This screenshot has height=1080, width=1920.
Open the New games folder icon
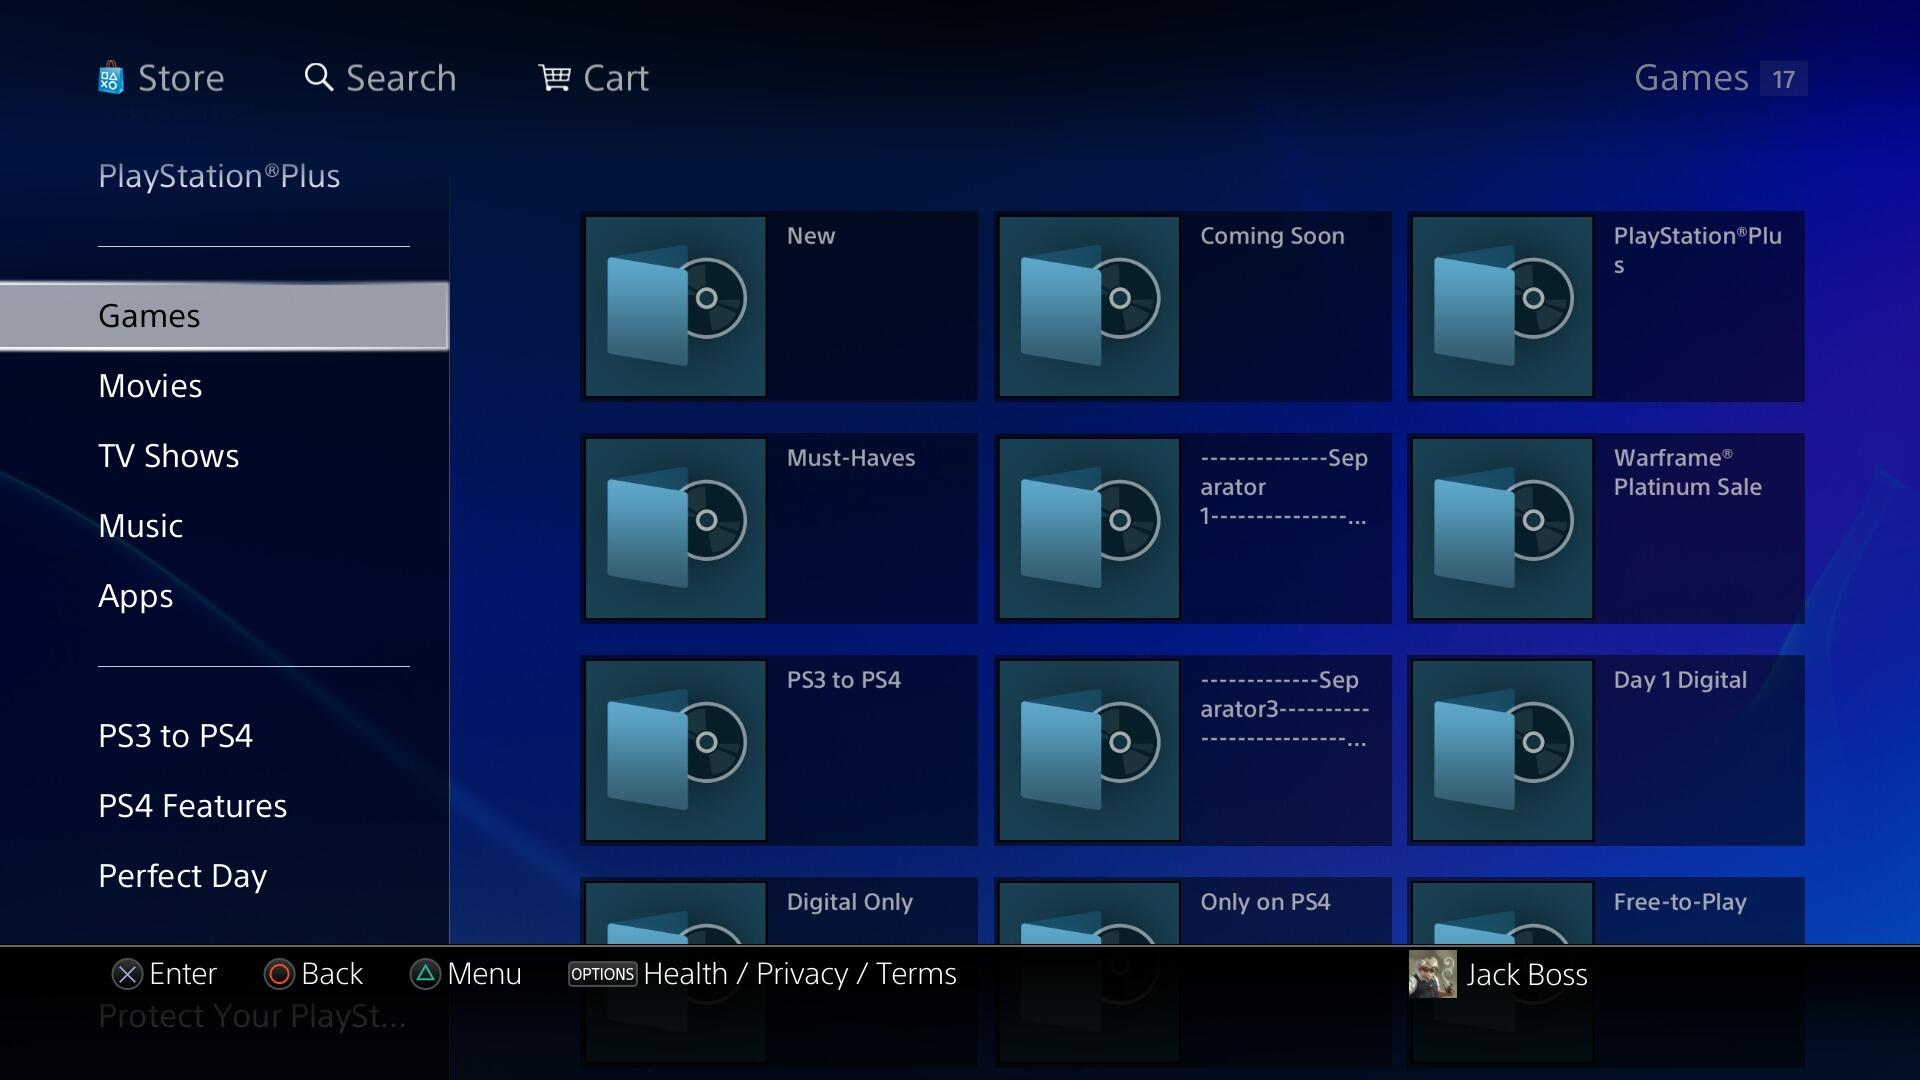[676, 307]
